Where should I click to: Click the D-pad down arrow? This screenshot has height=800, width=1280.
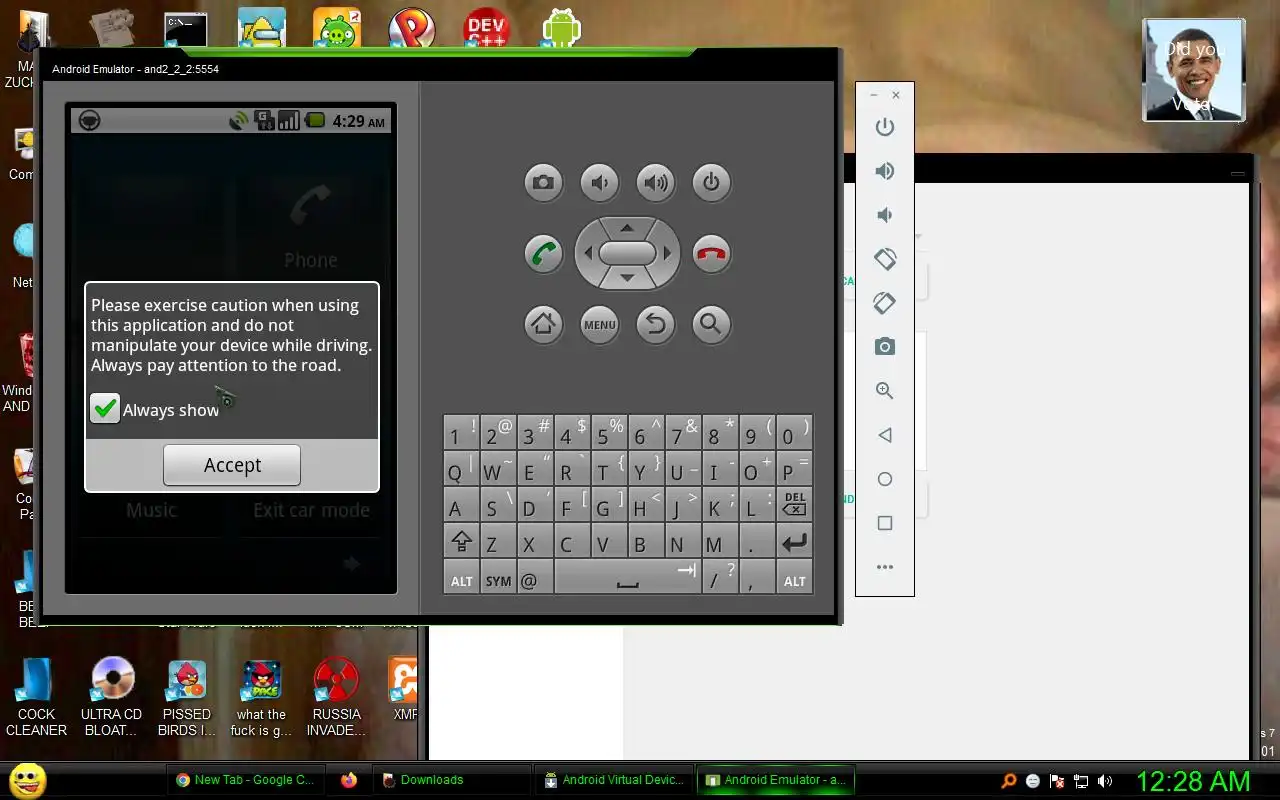coord(627,278)
